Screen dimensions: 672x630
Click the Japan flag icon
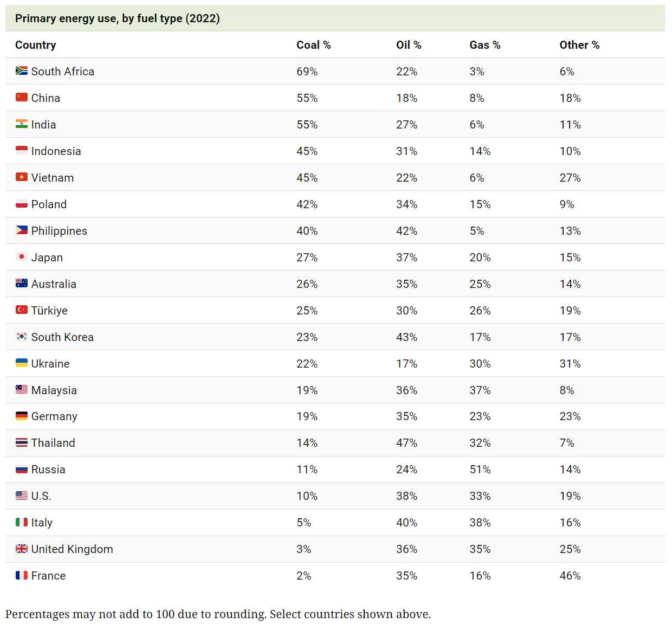click(x=21, y=257)
